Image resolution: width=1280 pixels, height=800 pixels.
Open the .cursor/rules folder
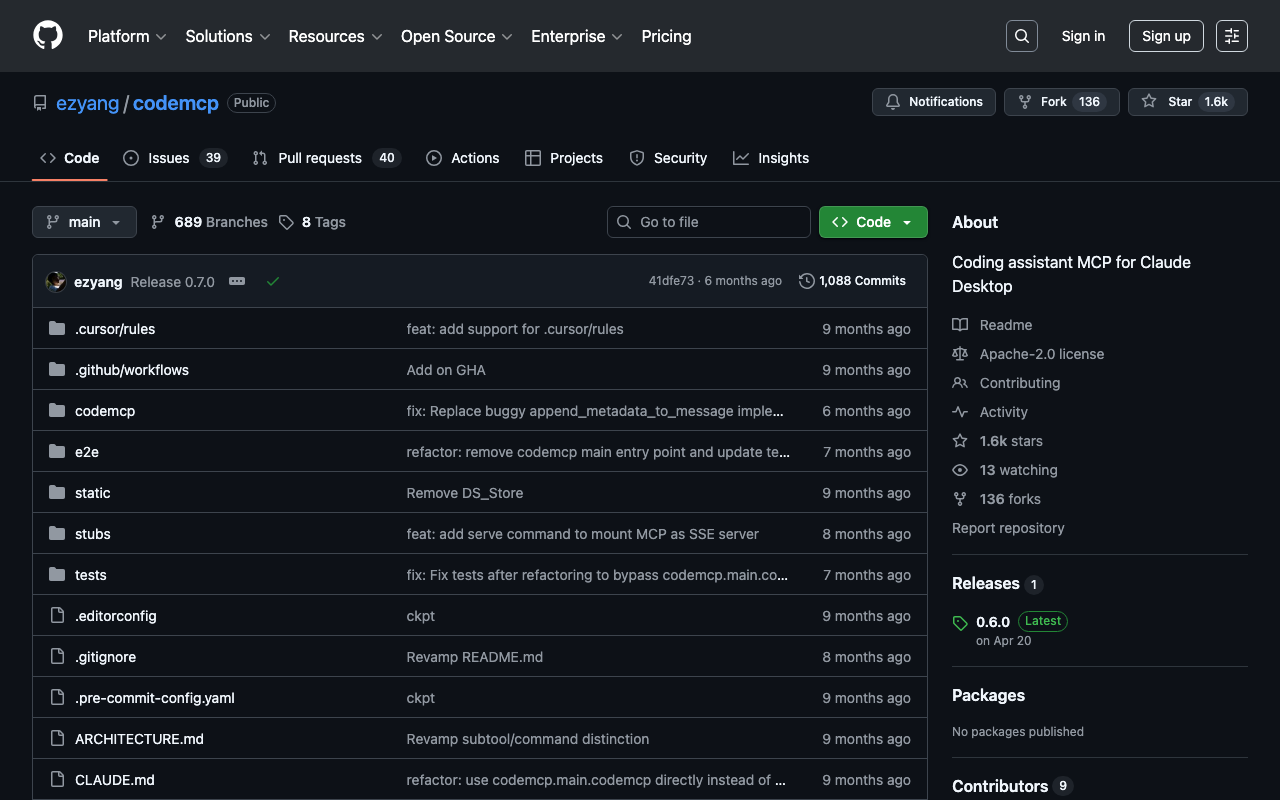tap(115, 329)
